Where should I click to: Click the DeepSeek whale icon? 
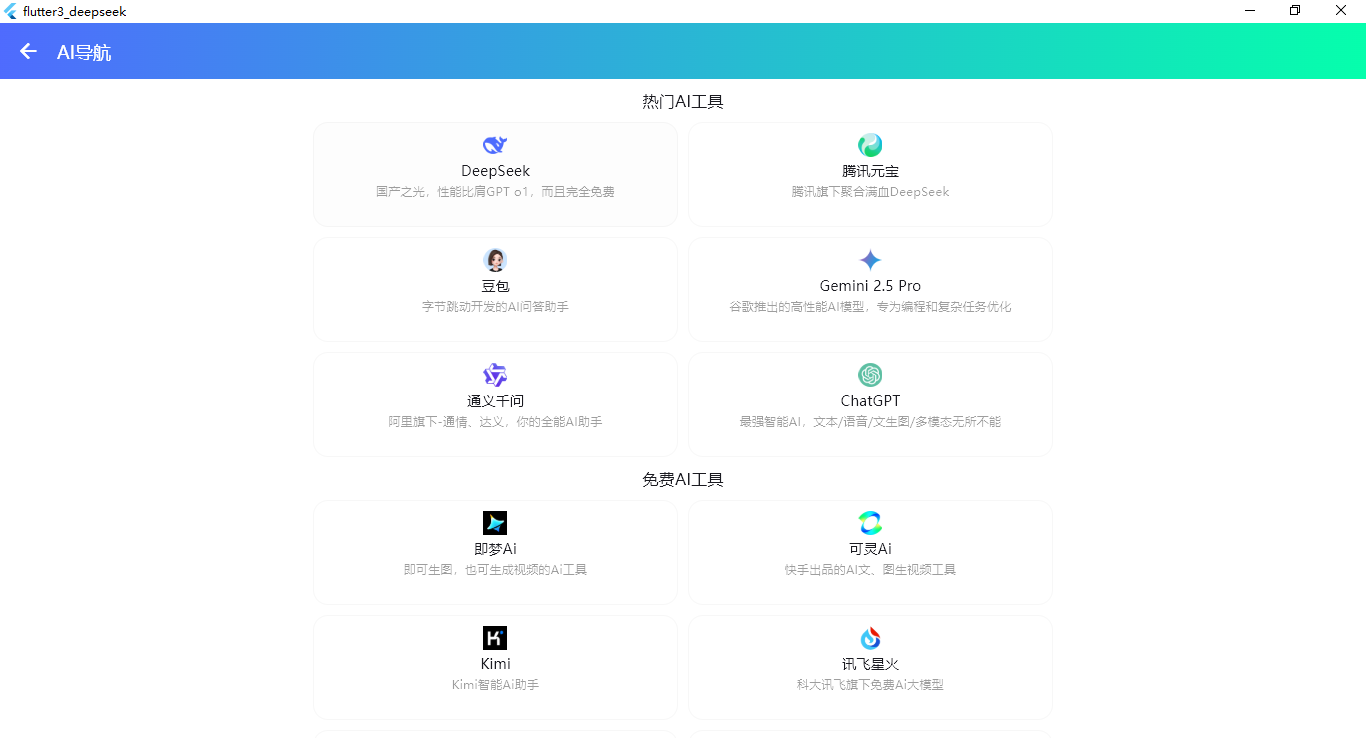pyautogui.click(x=495, y=145)
